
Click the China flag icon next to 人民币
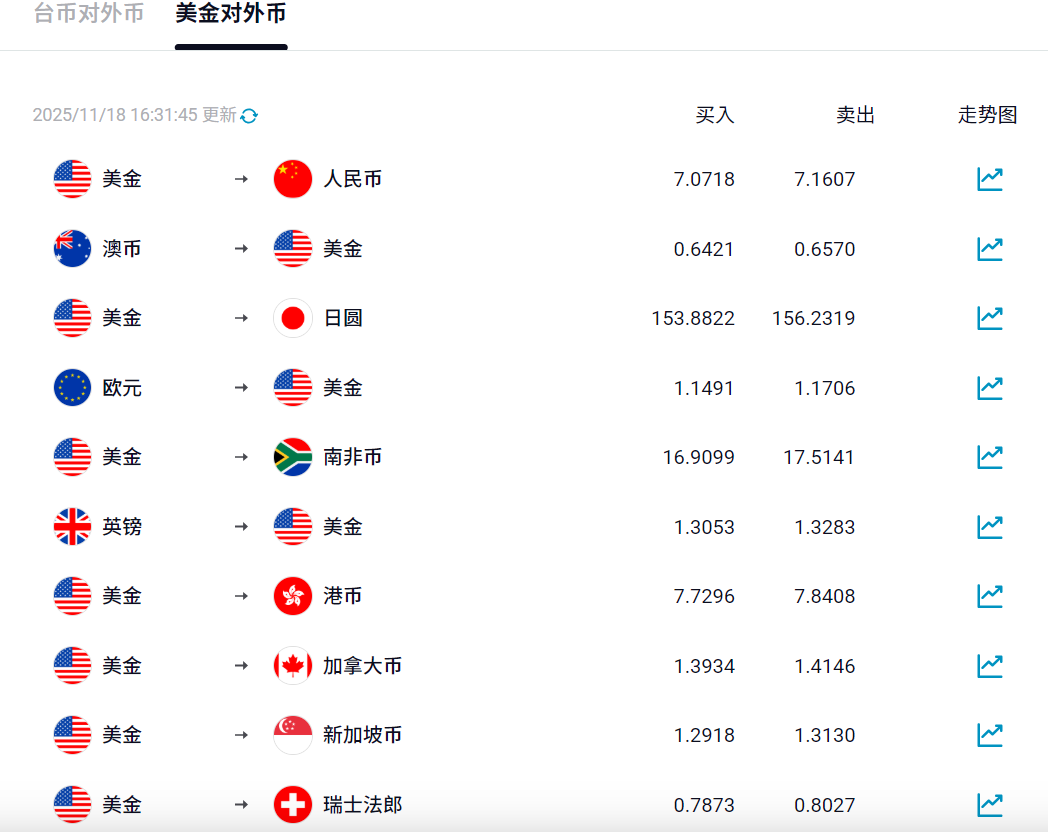click(292, 179)
